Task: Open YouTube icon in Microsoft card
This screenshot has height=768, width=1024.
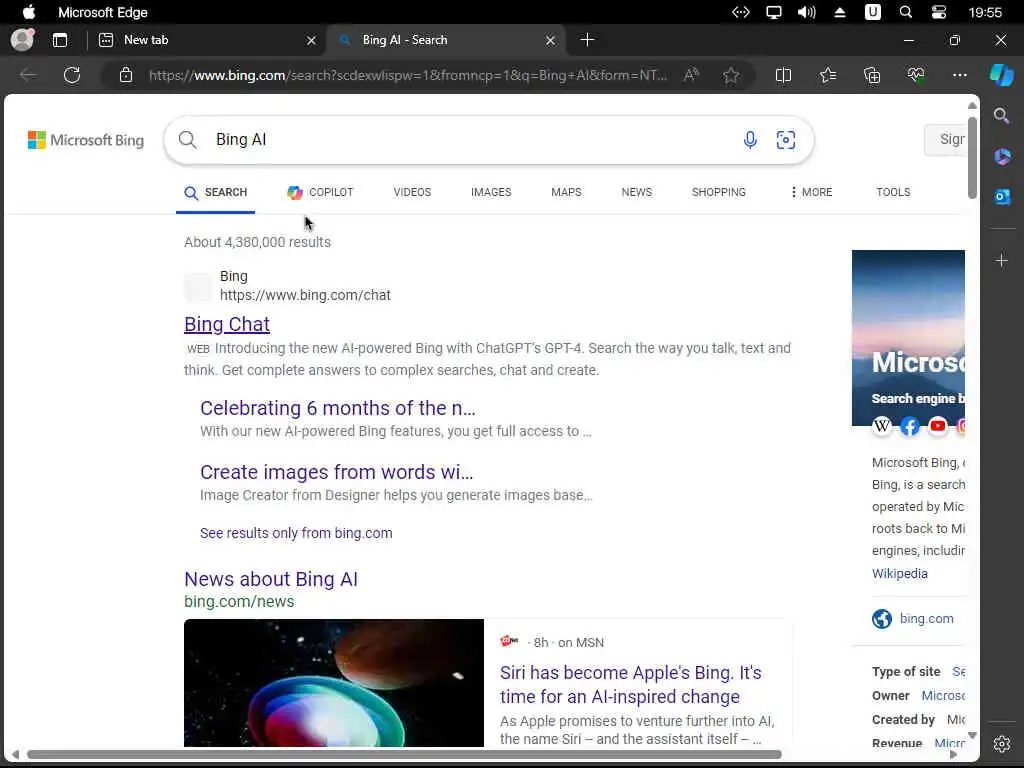Action: [x=938, y=426]
